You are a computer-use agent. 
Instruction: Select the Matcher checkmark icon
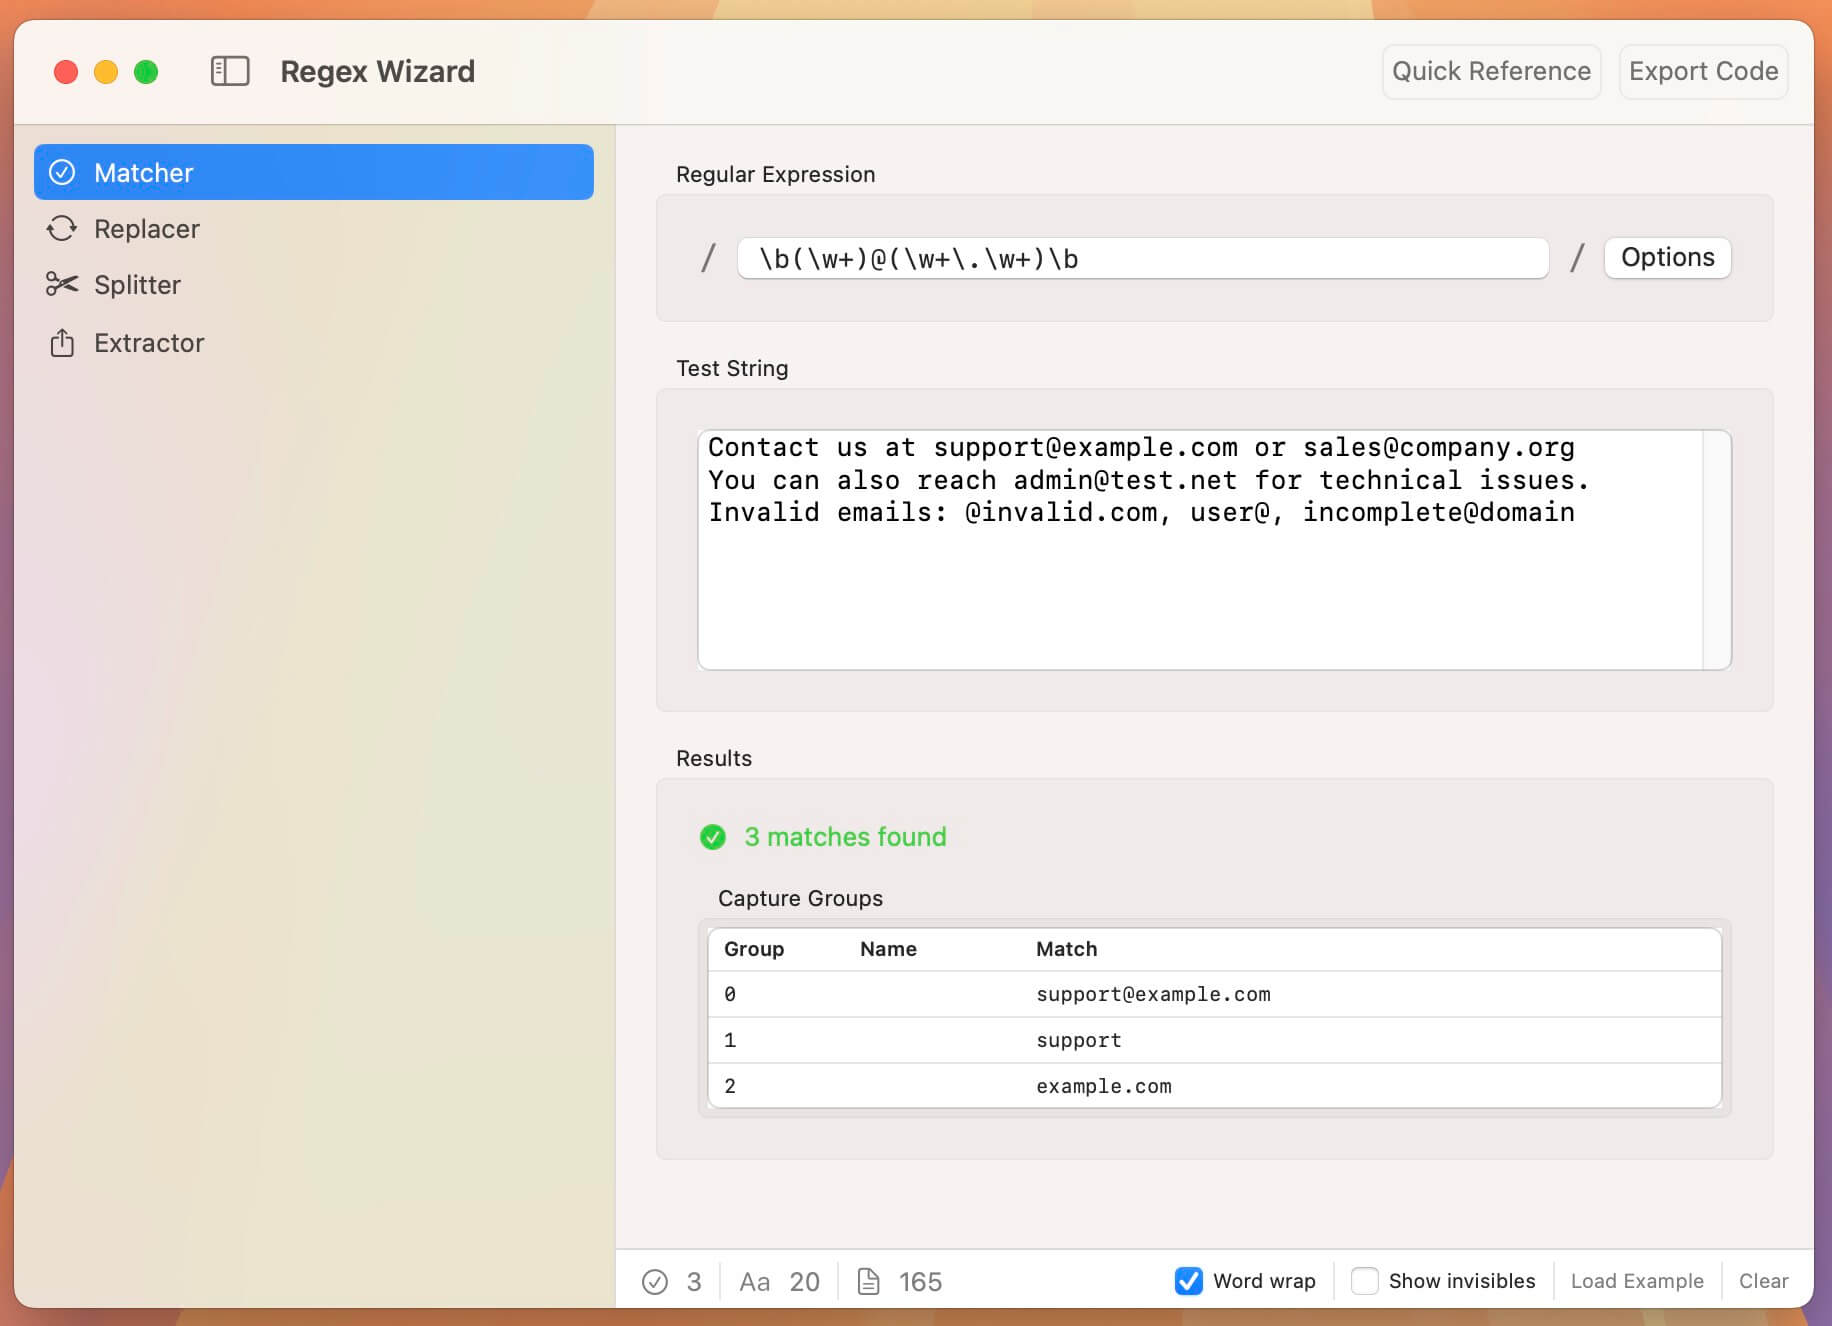click(x=63, y=172)
